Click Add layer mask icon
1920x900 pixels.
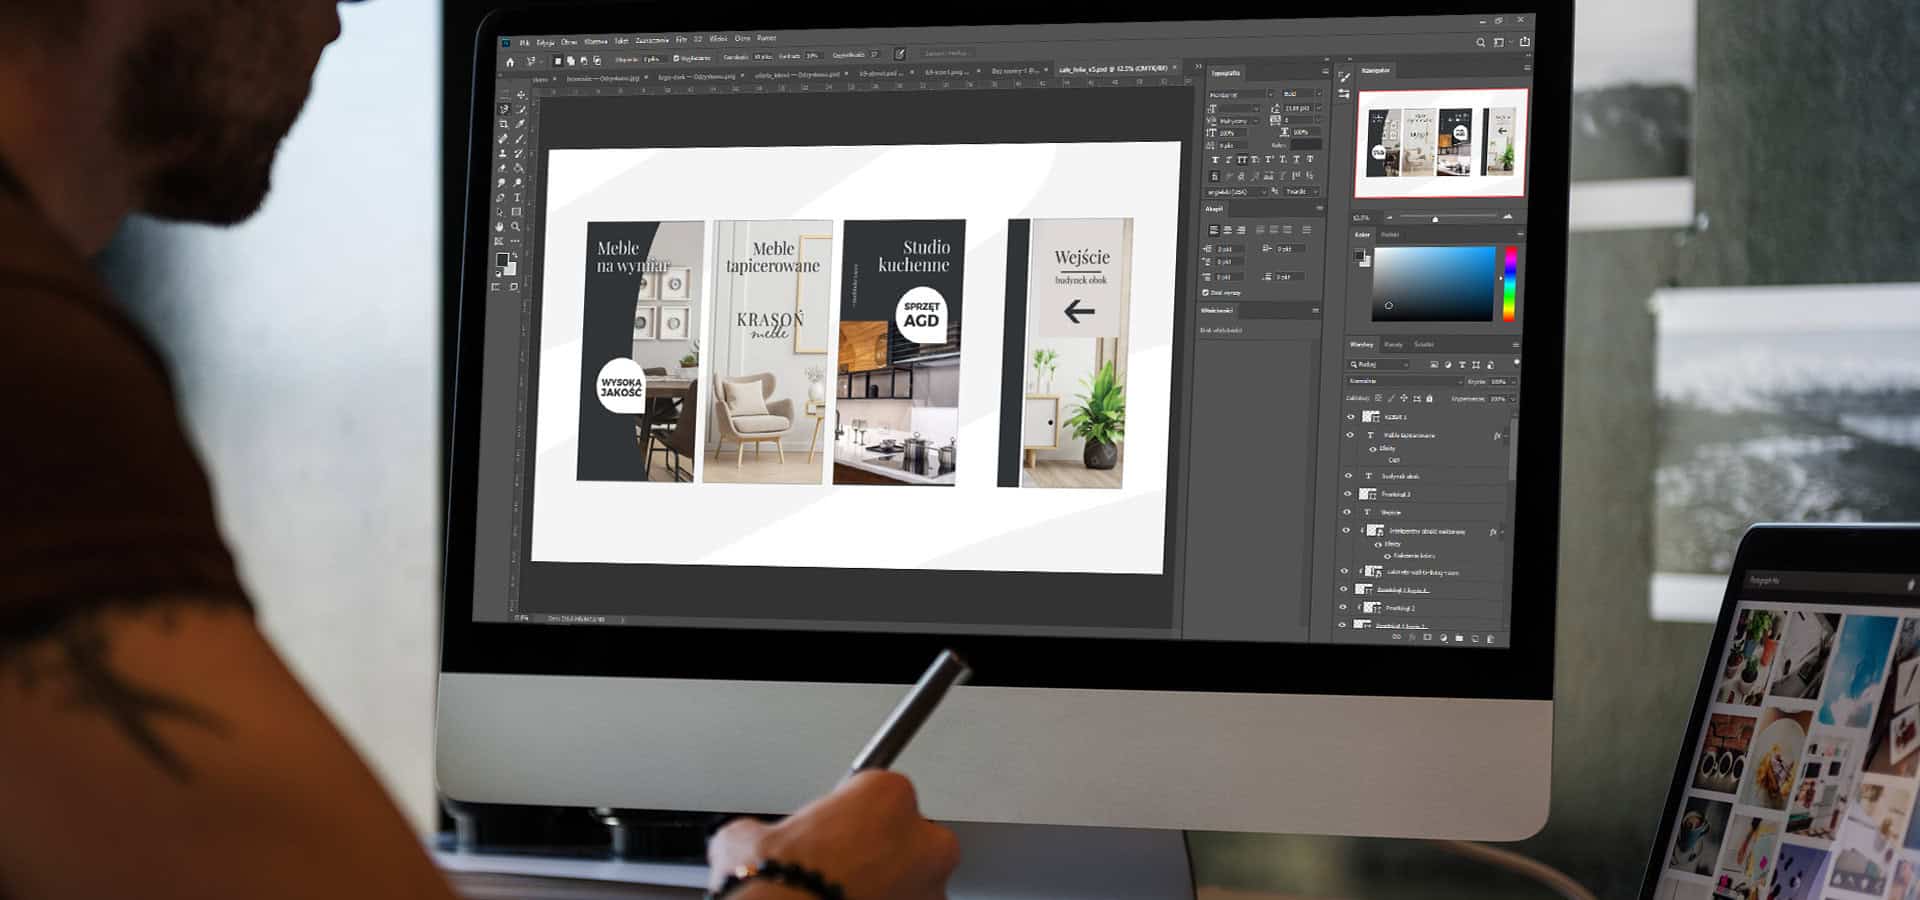[1427, 637]
